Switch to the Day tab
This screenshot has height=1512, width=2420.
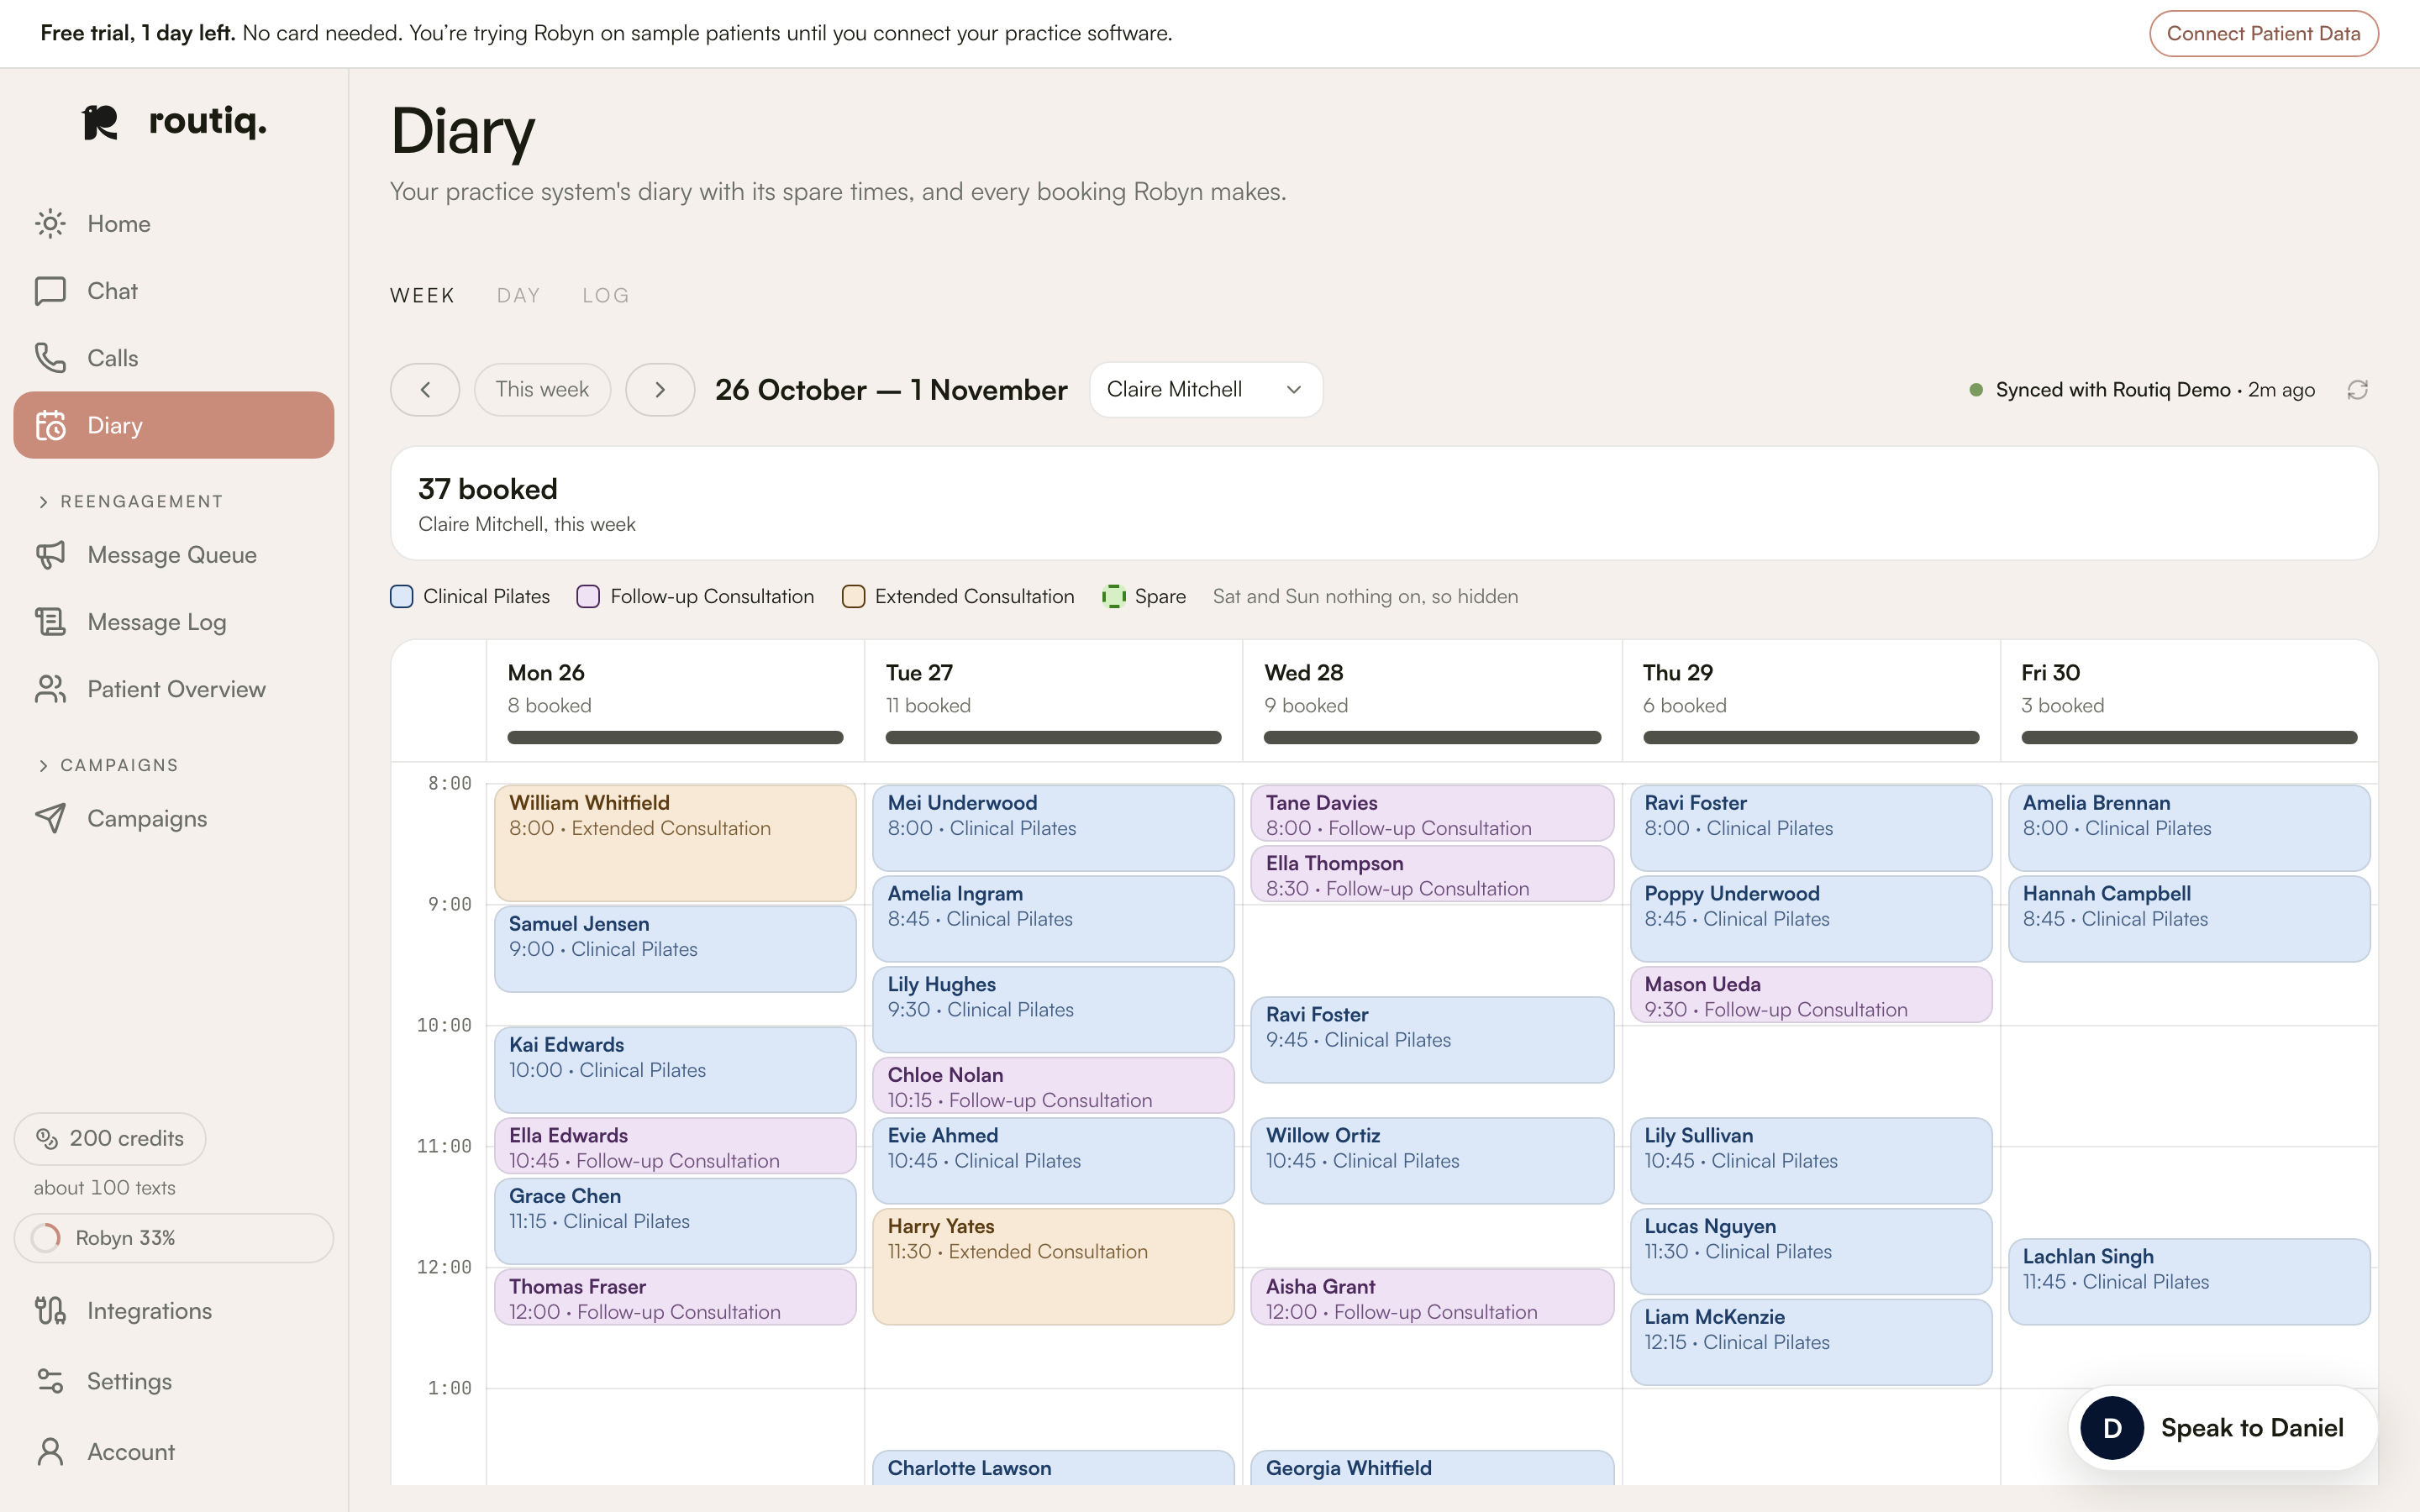pyautogui.click(x=518, y=296)
